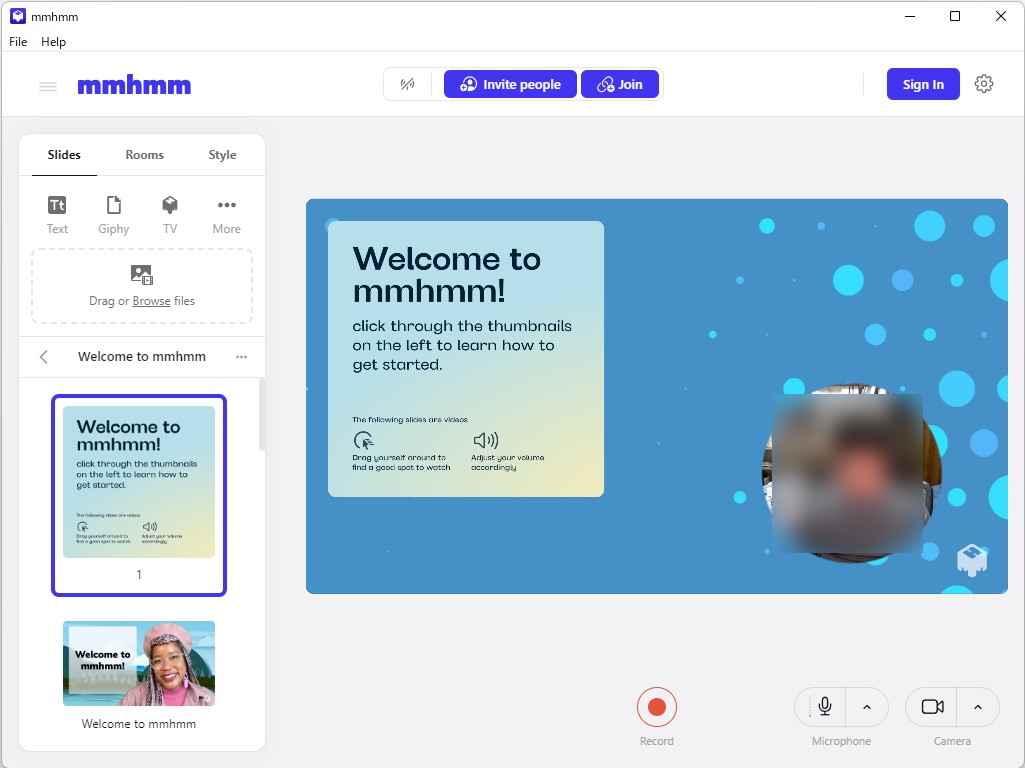1025x768 pixels.
Task: Click the welcome slide card on stage
Action: 466,359
